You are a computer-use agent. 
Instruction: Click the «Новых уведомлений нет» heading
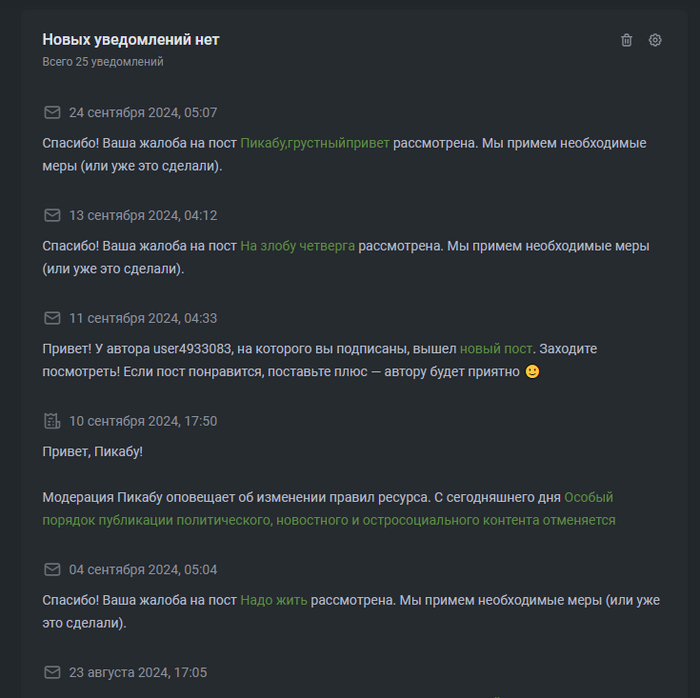(130, 40)
